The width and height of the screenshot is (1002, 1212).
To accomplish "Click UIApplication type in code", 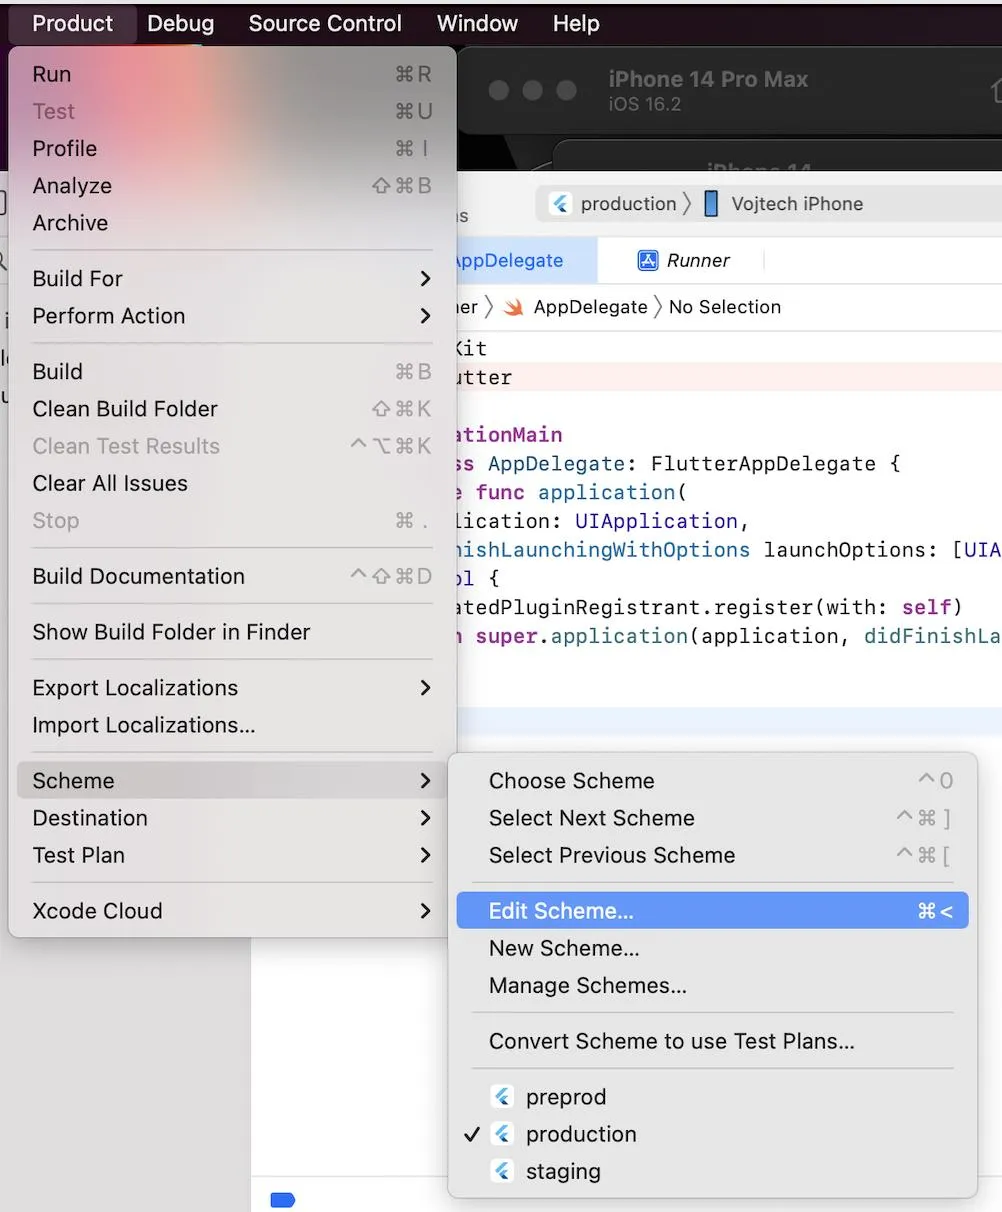I will click(656, 521).
